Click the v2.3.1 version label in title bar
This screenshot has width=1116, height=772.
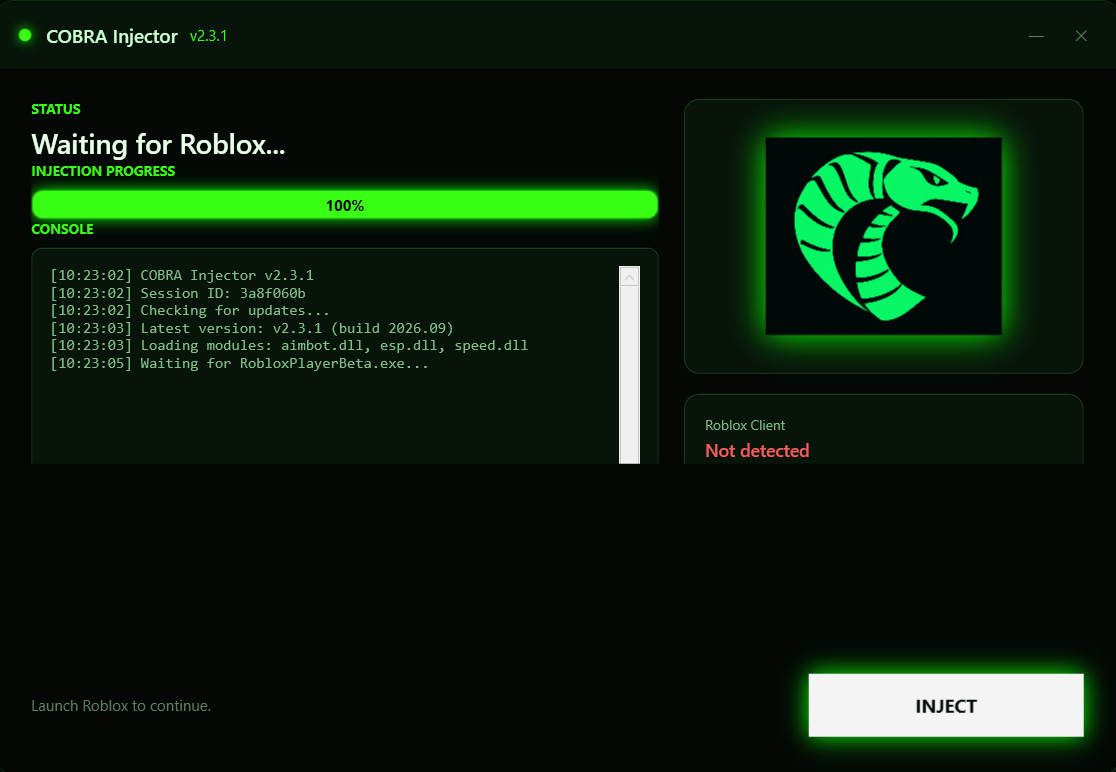point(209,36)
